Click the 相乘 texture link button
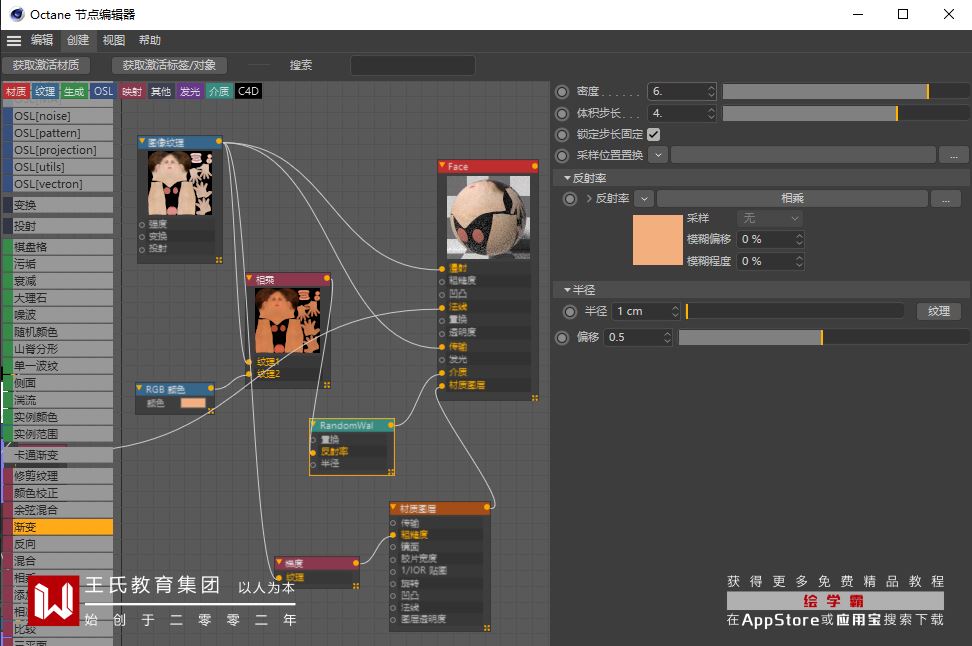972x646 pixels. click(x=792, y=198)
